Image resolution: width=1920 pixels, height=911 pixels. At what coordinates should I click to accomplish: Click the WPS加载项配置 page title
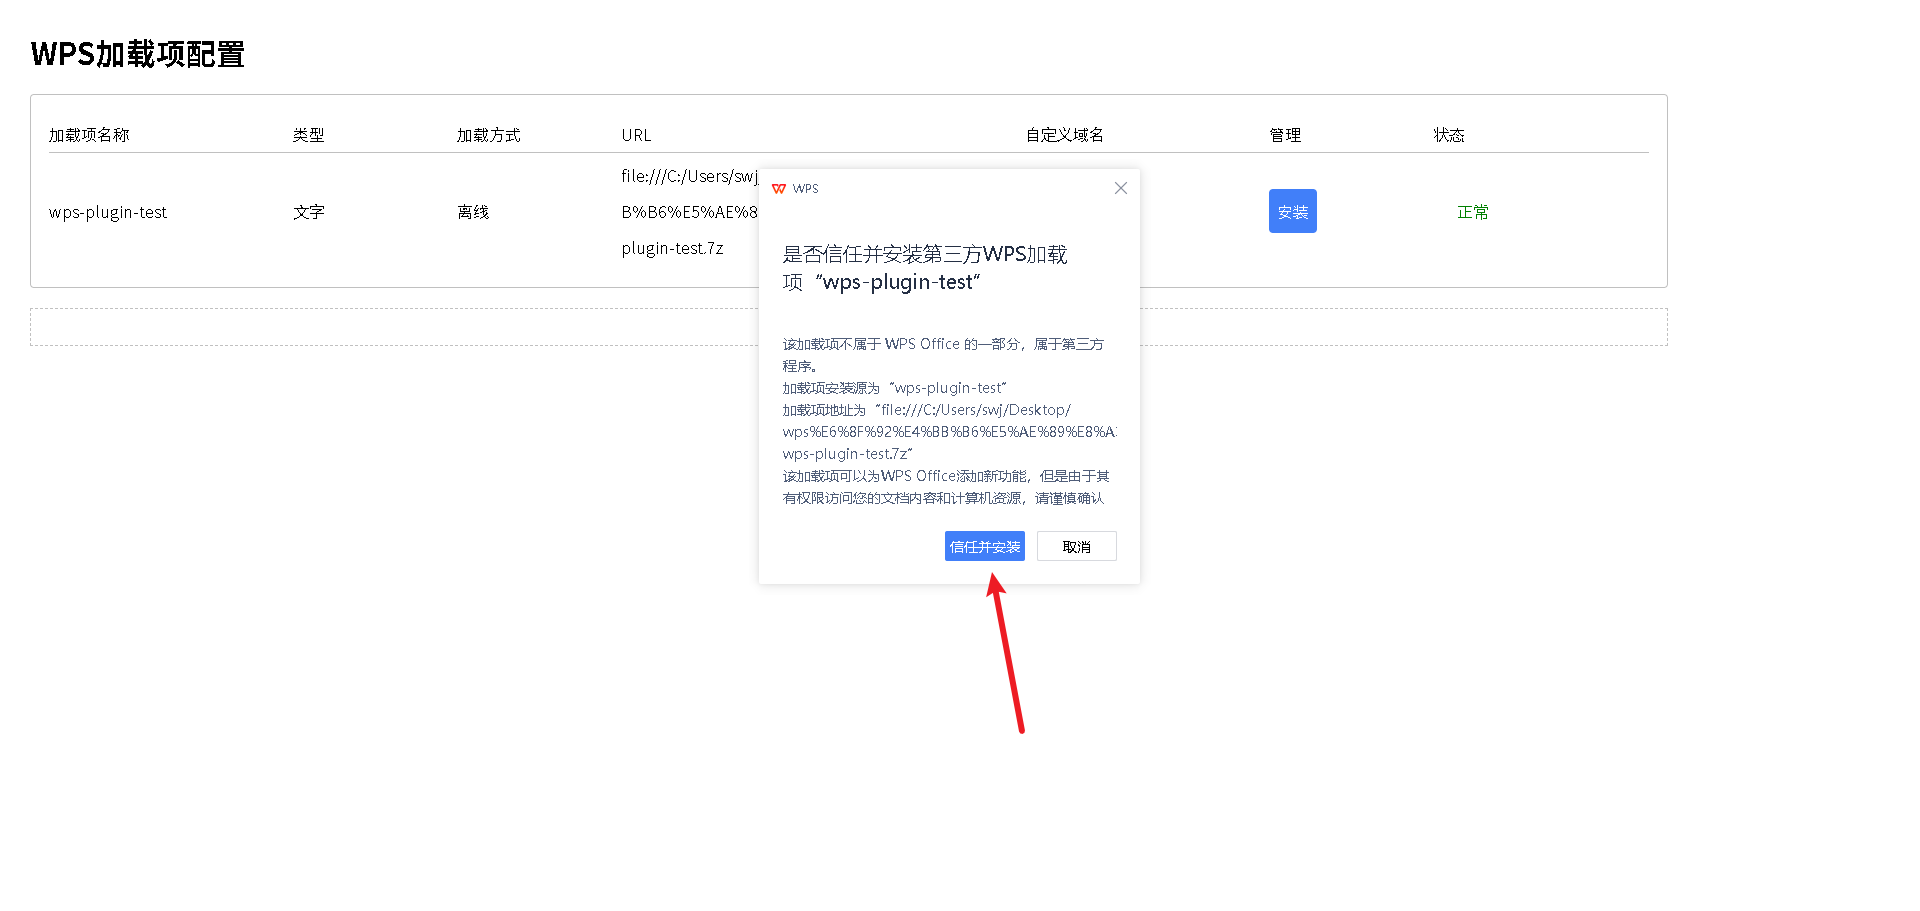(137, 54)
